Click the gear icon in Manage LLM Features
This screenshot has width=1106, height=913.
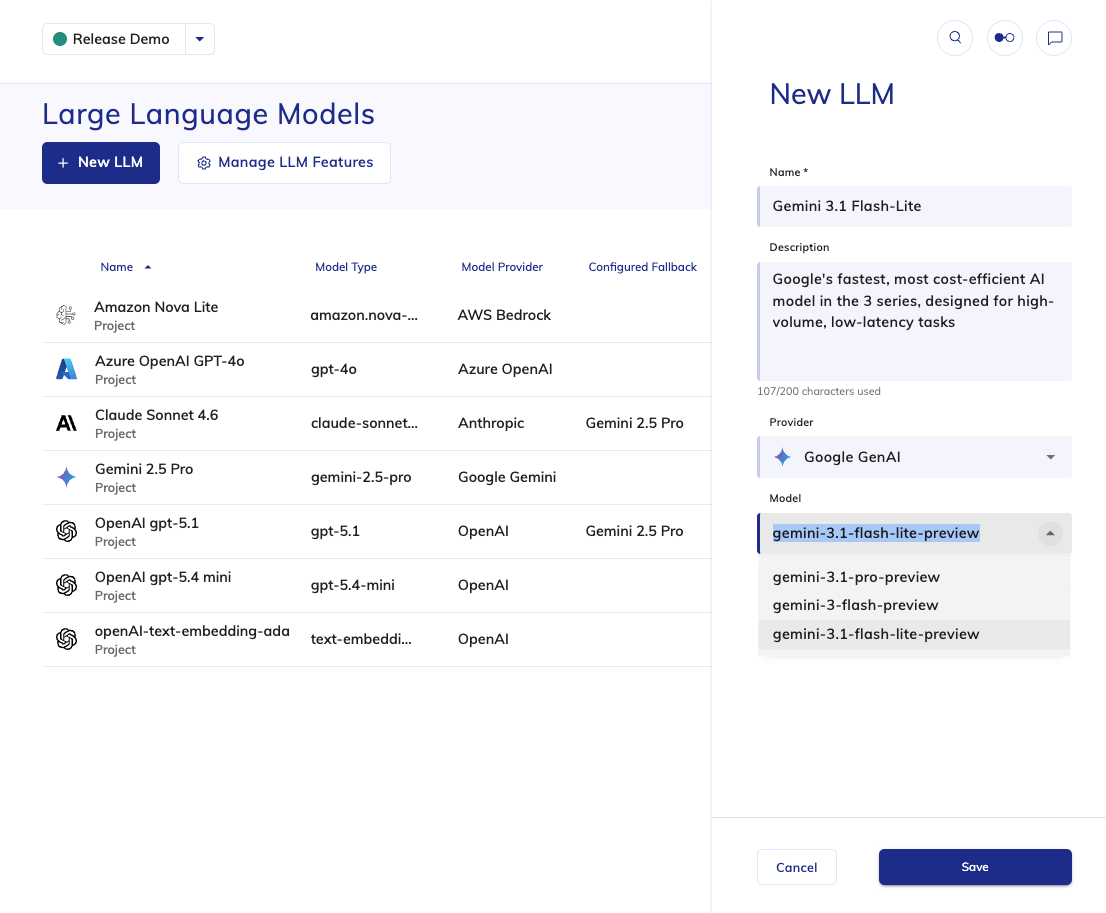click(x=204, y=163)
